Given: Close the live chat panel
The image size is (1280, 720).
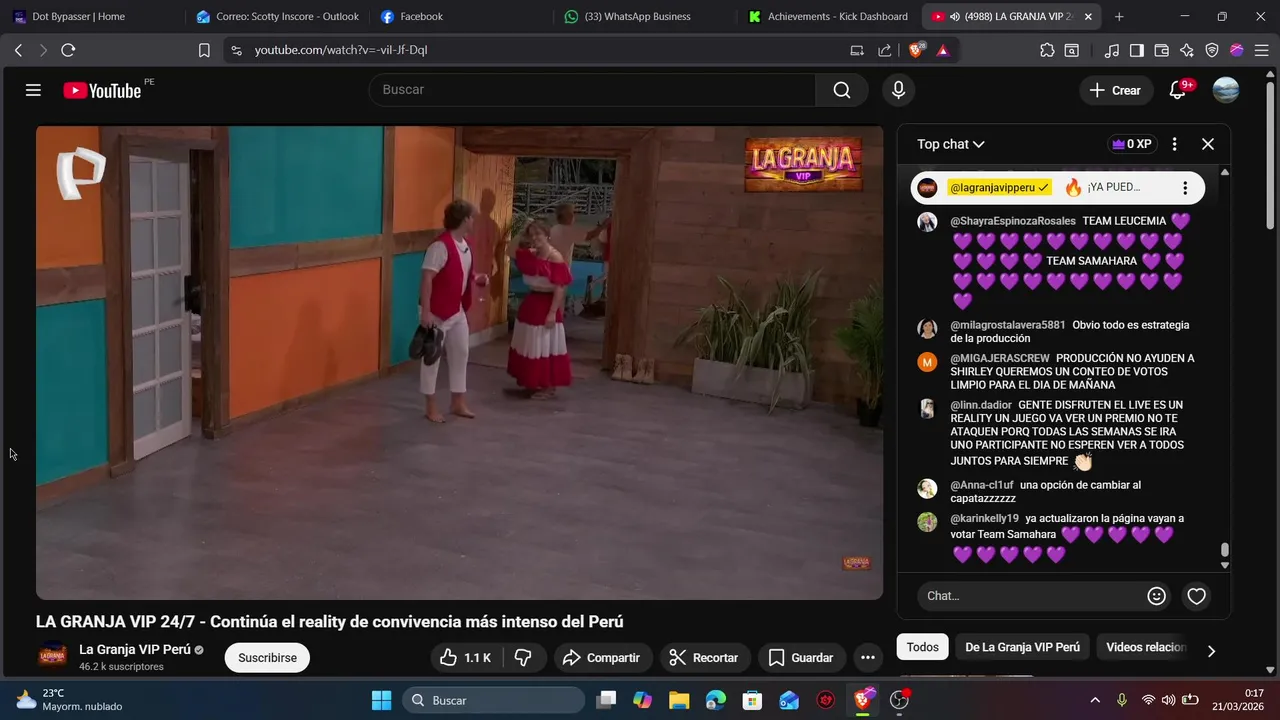Looking at the screenshot, I should tap(1208, 144).
